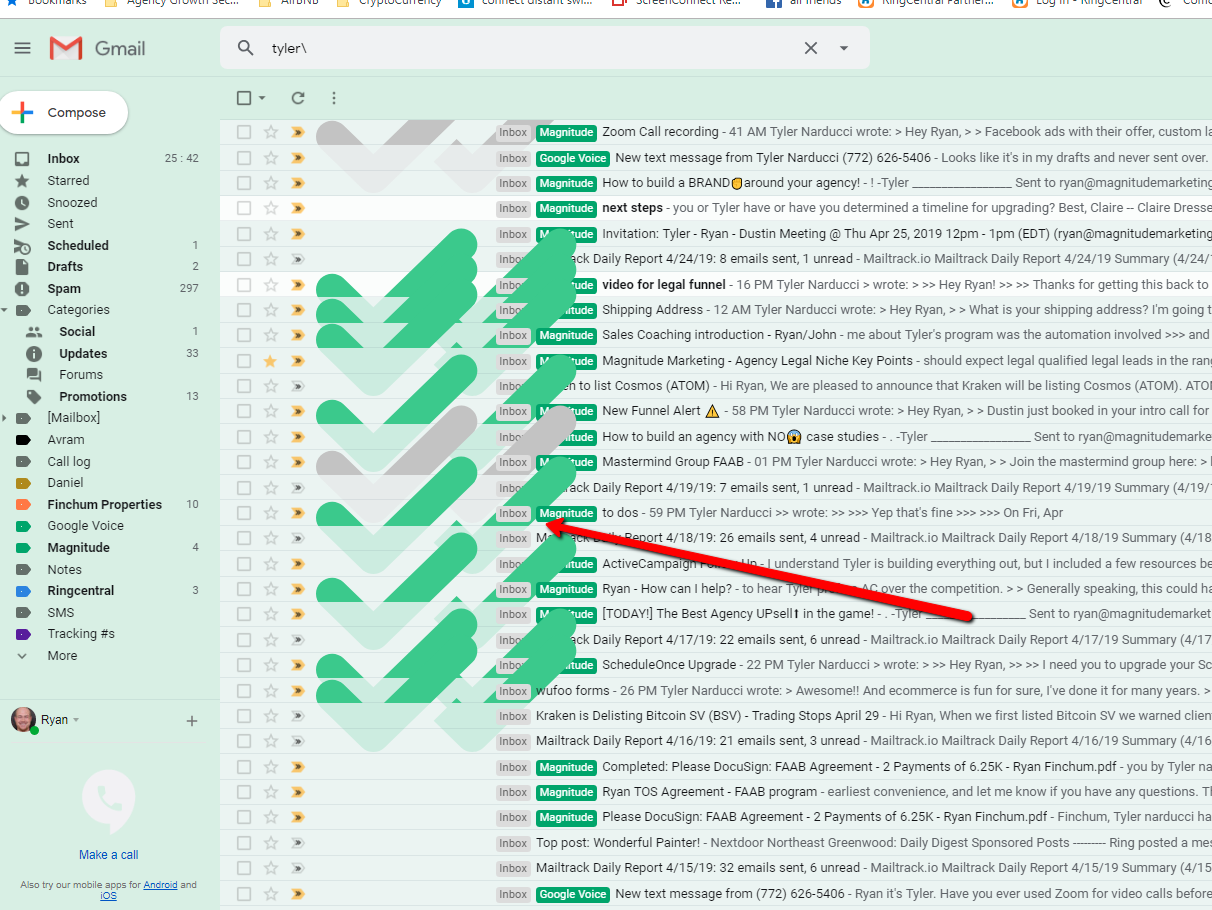Select the 'to dos' email checkbox
This screenshot has width=1212, height=910.
(244, 513)
